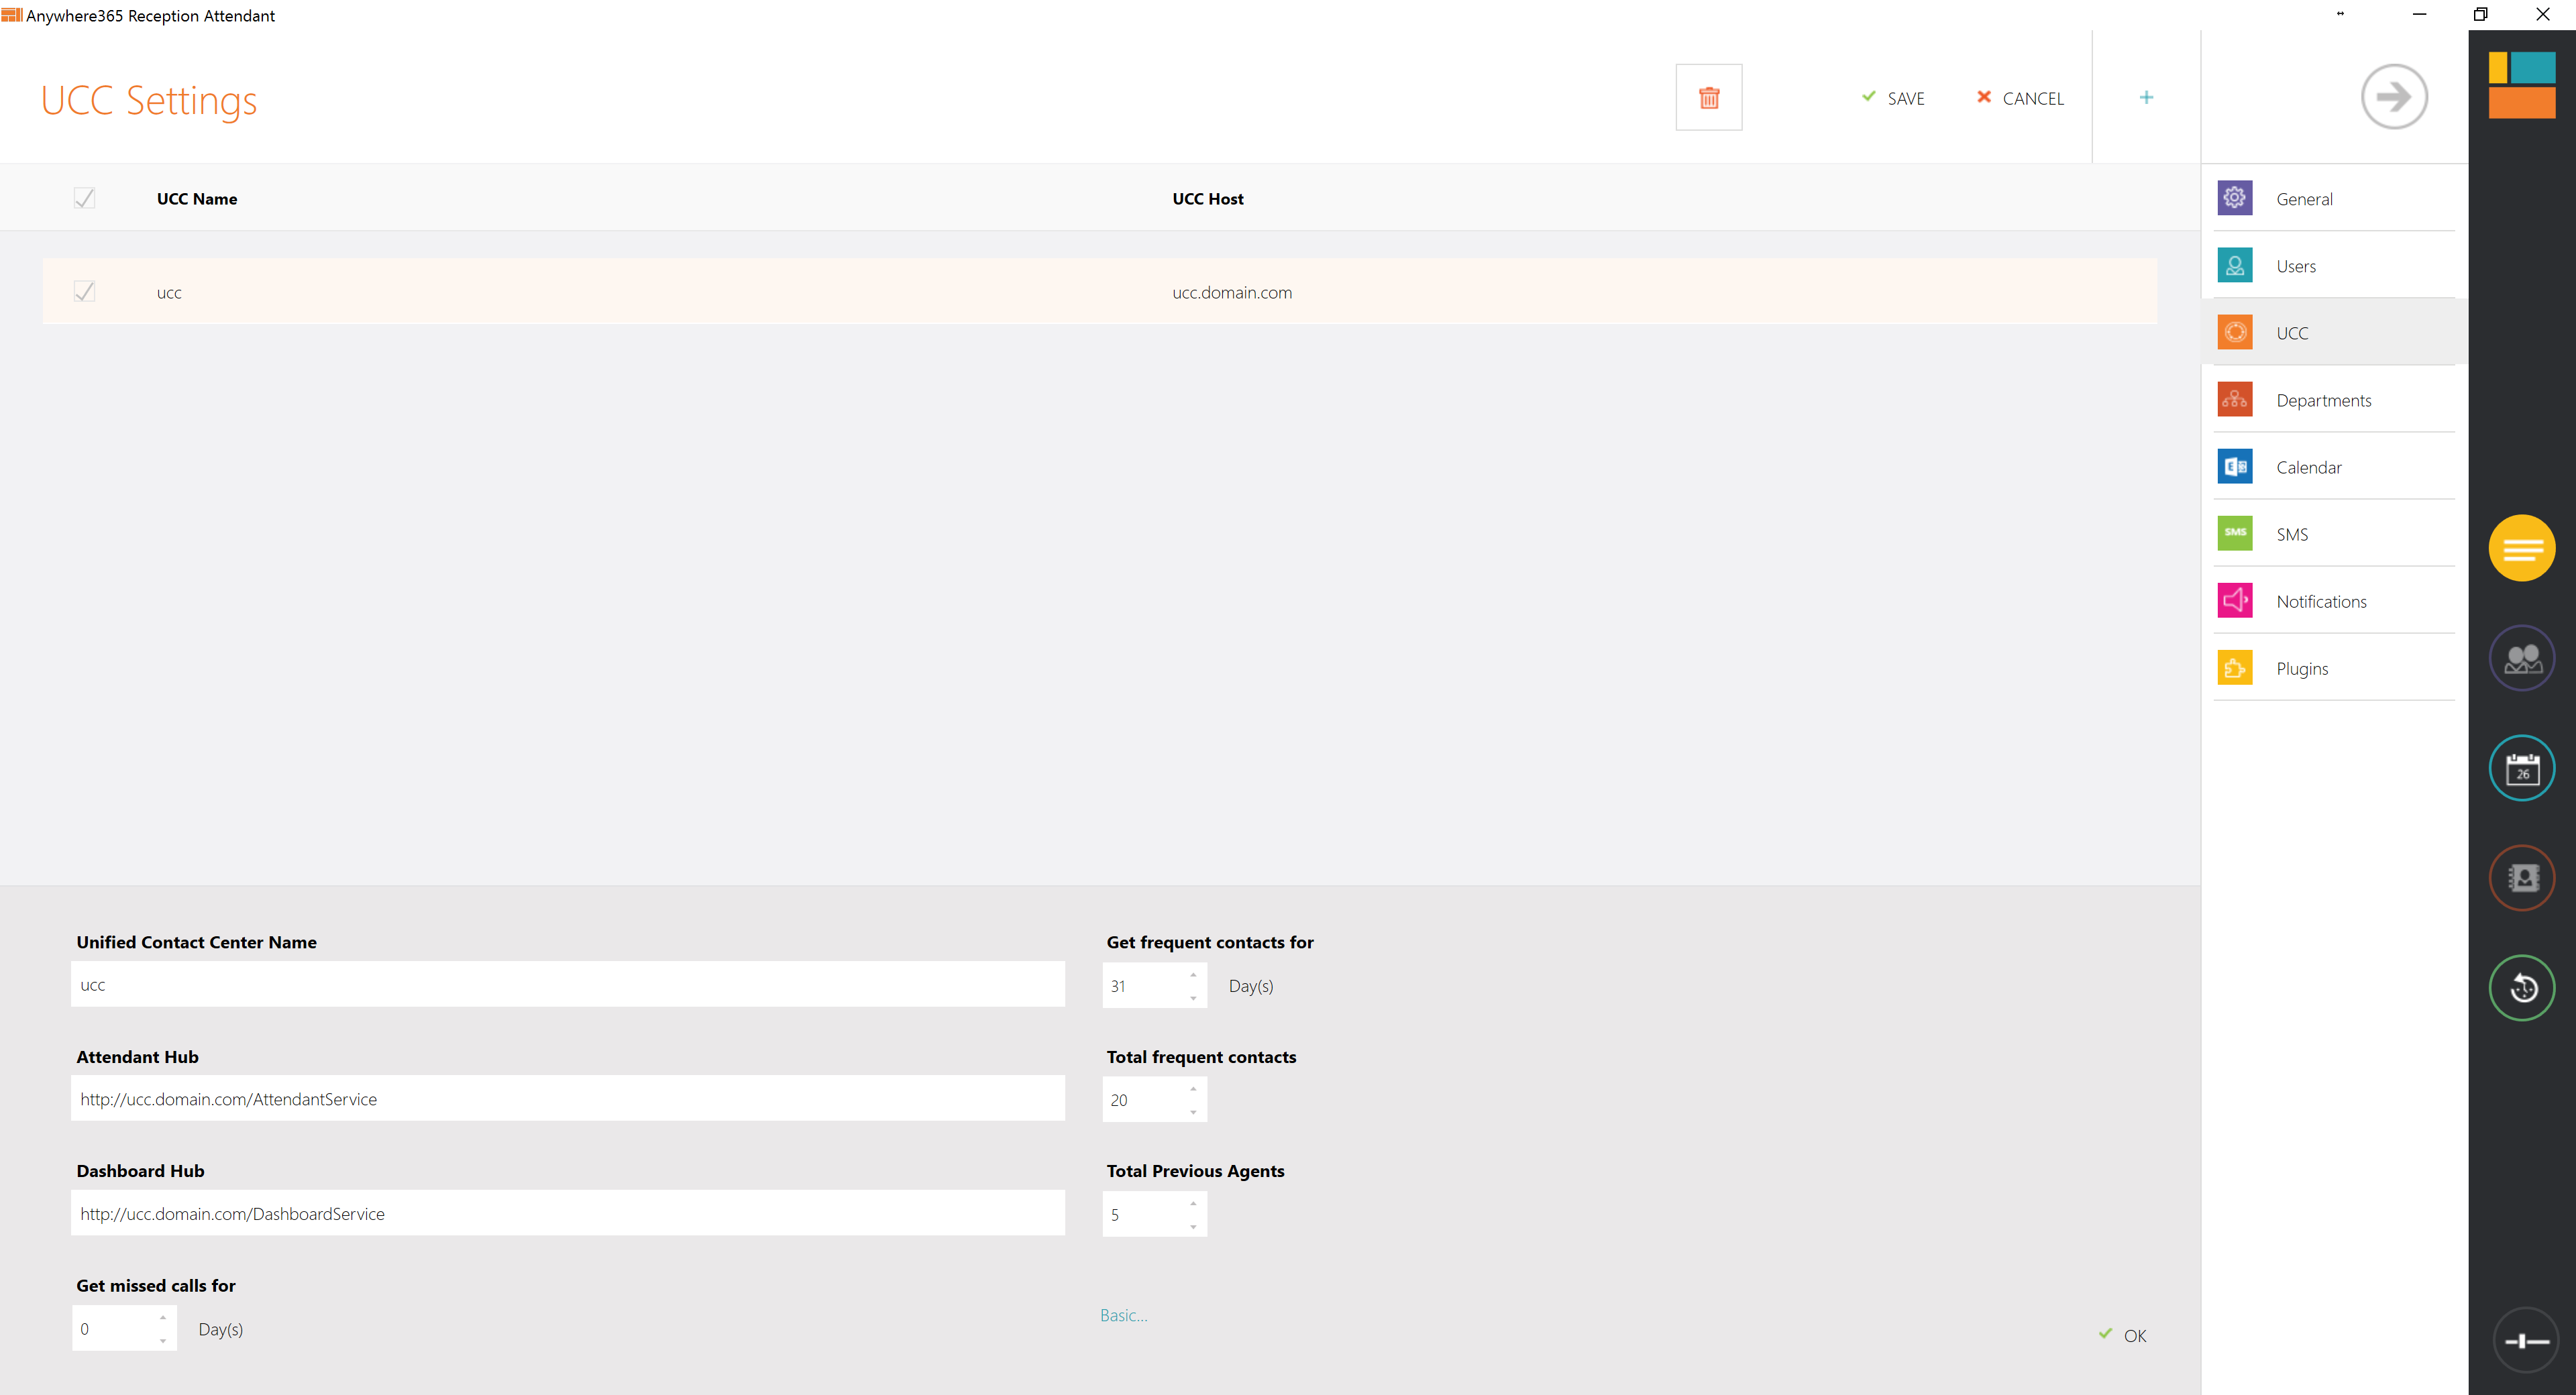The height and width of the screenshot is (1395, 2576).
Task: Increase Get missed calls days value
Action: 163,1318
